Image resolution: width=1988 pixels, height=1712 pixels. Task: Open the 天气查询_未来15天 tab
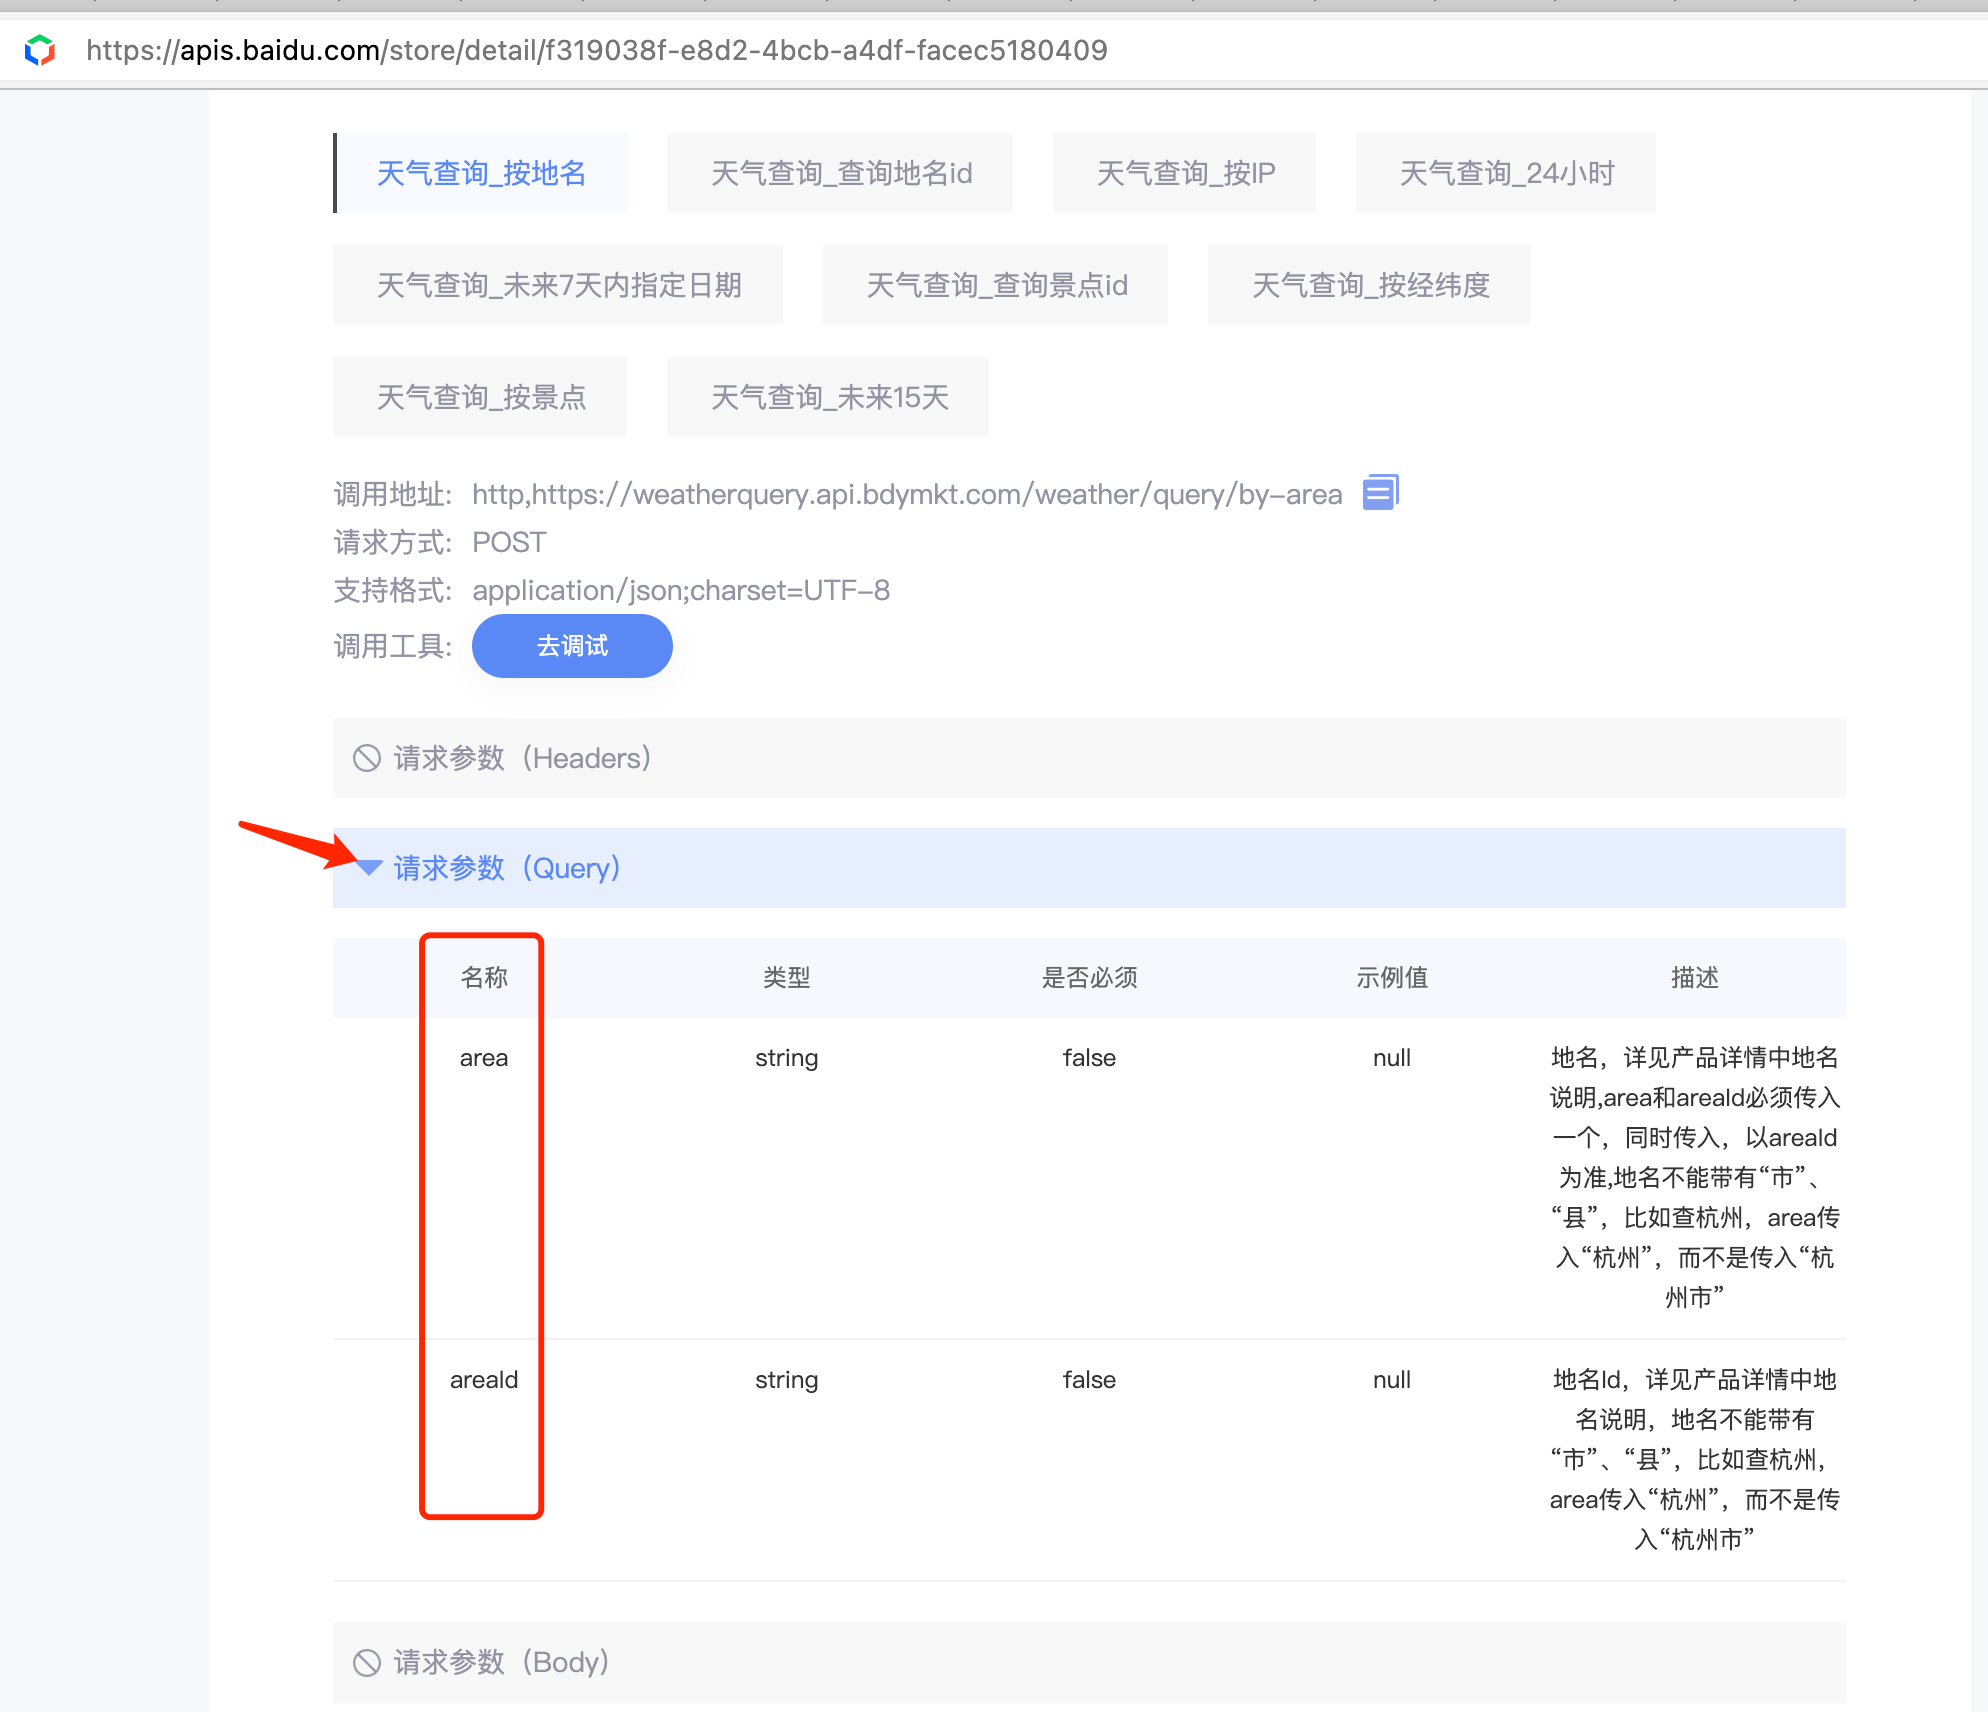[x=828, y=397]
